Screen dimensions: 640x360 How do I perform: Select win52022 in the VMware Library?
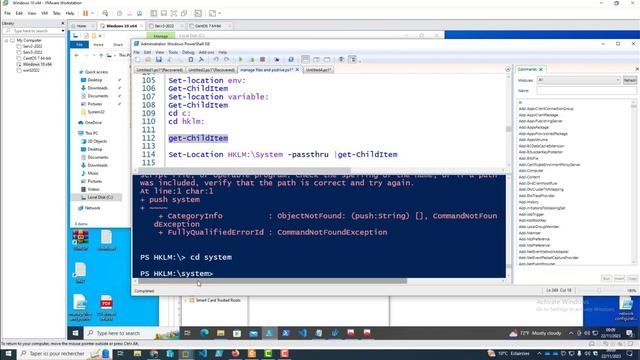31,70
